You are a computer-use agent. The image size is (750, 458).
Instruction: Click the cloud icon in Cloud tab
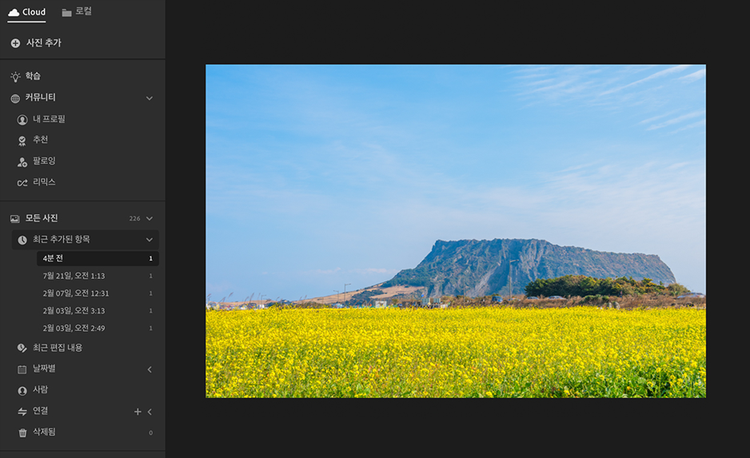coord(14,12)
